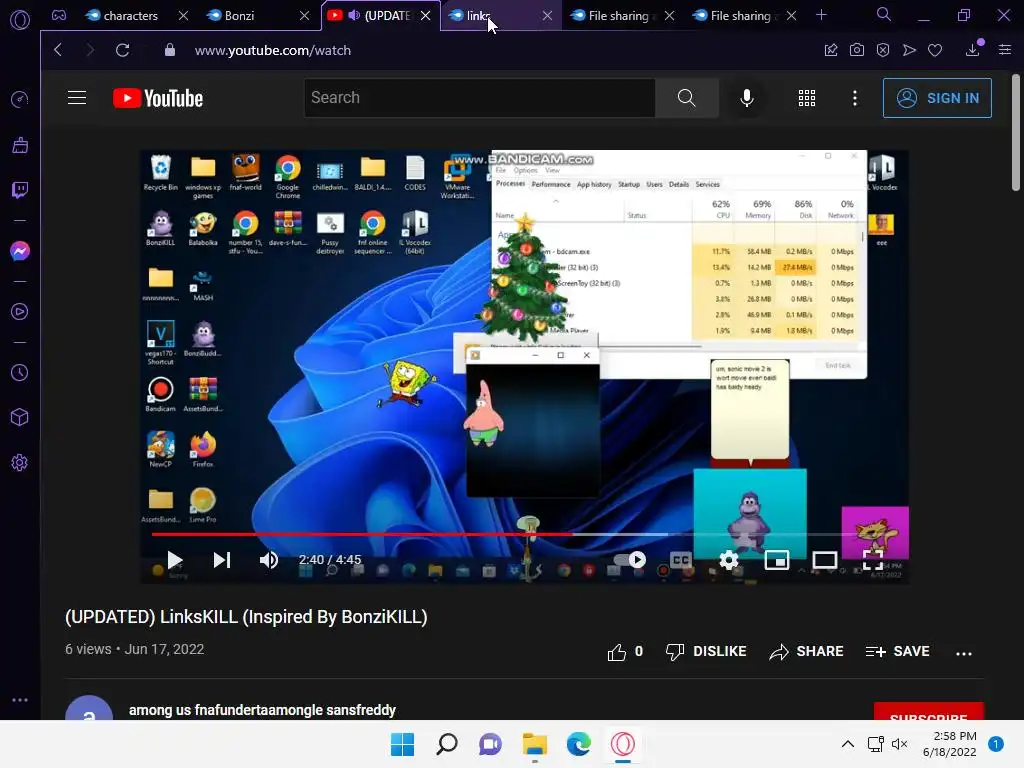The width and height of the screenshot is (1024, 768).
Task: Search tabs magnifier in title bar
Action: coord(884,14)
